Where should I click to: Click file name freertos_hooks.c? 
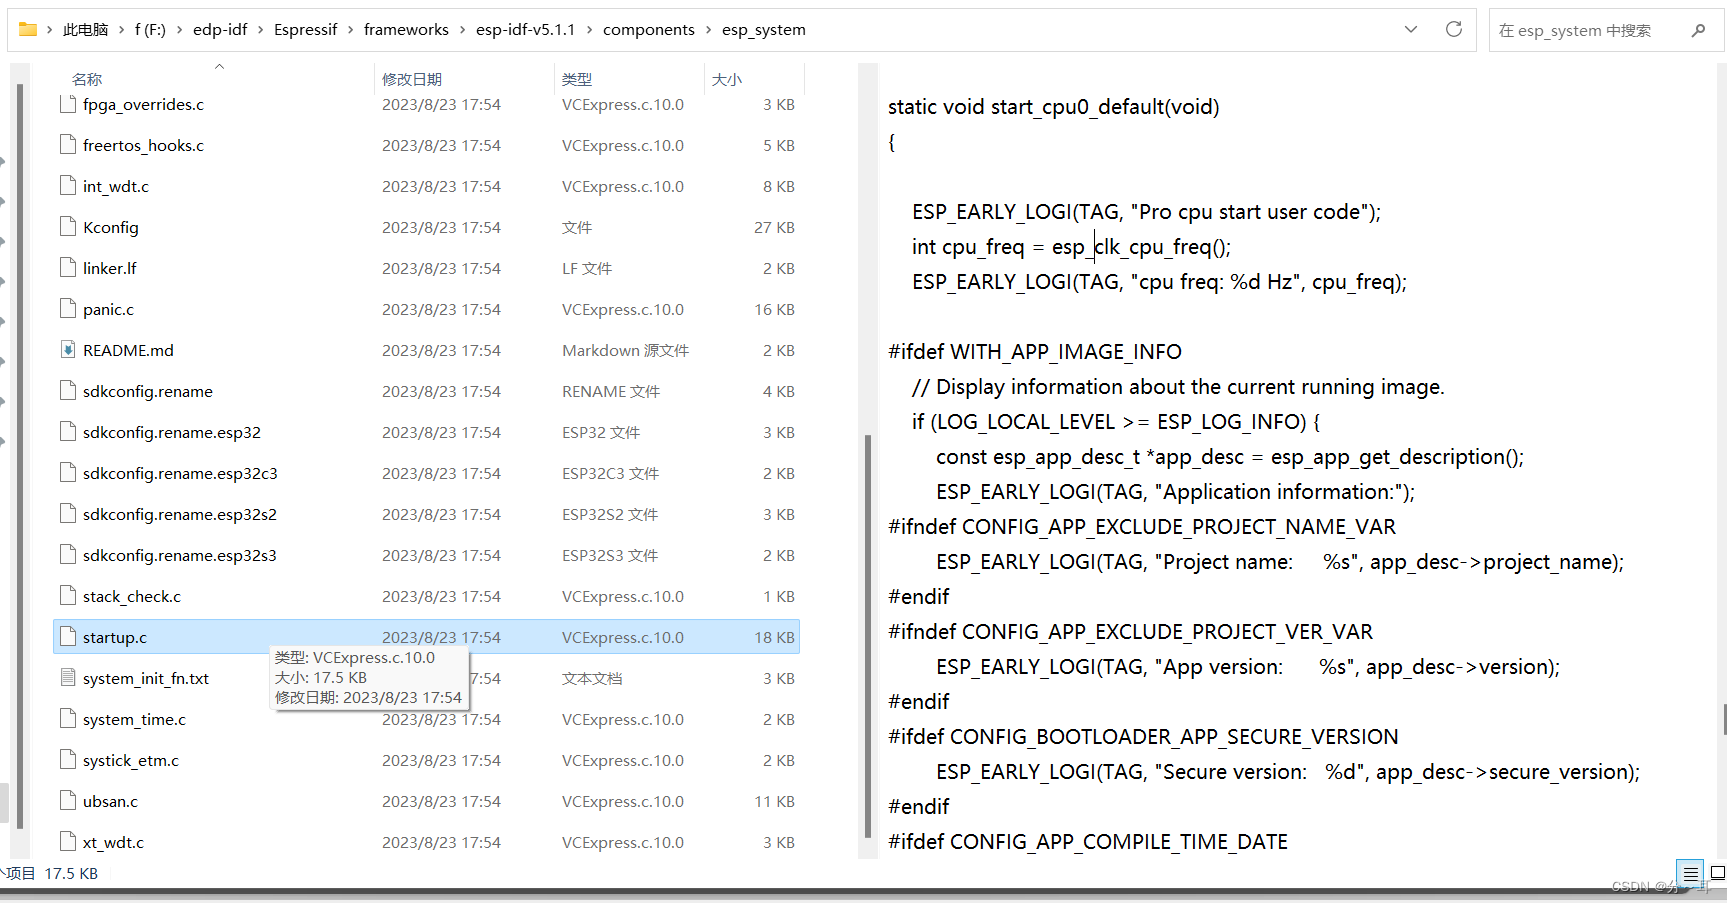143,145
